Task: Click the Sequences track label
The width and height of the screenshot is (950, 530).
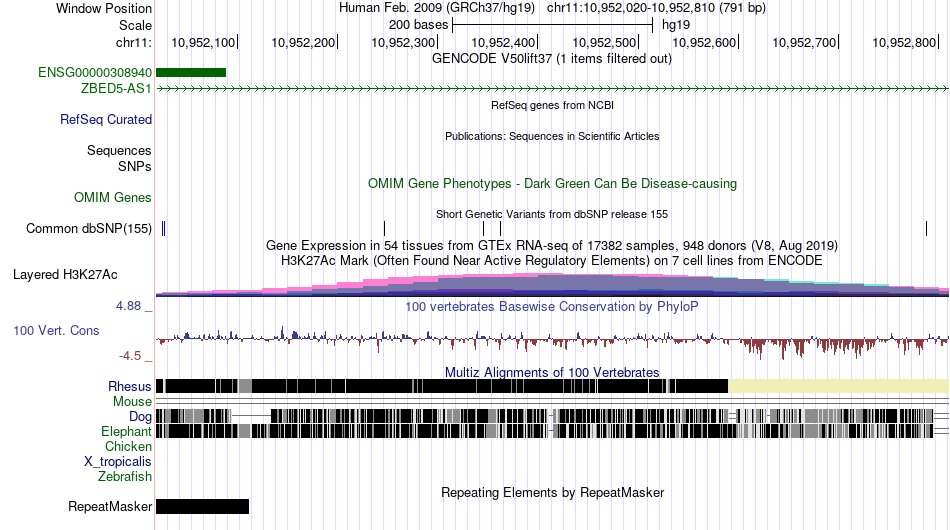Action: click(119, 150)
